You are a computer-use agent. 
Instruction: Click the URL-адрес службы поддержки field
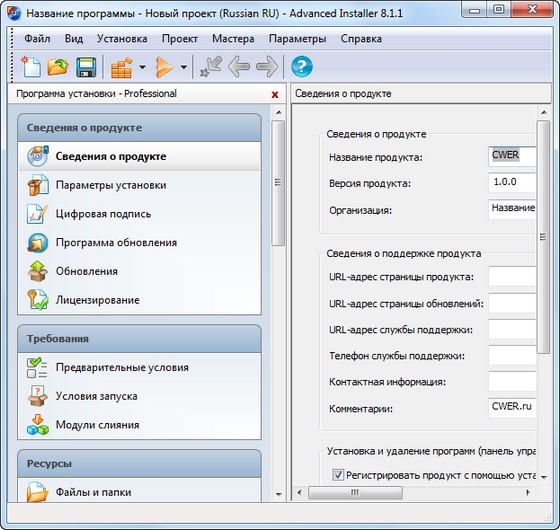512,329
